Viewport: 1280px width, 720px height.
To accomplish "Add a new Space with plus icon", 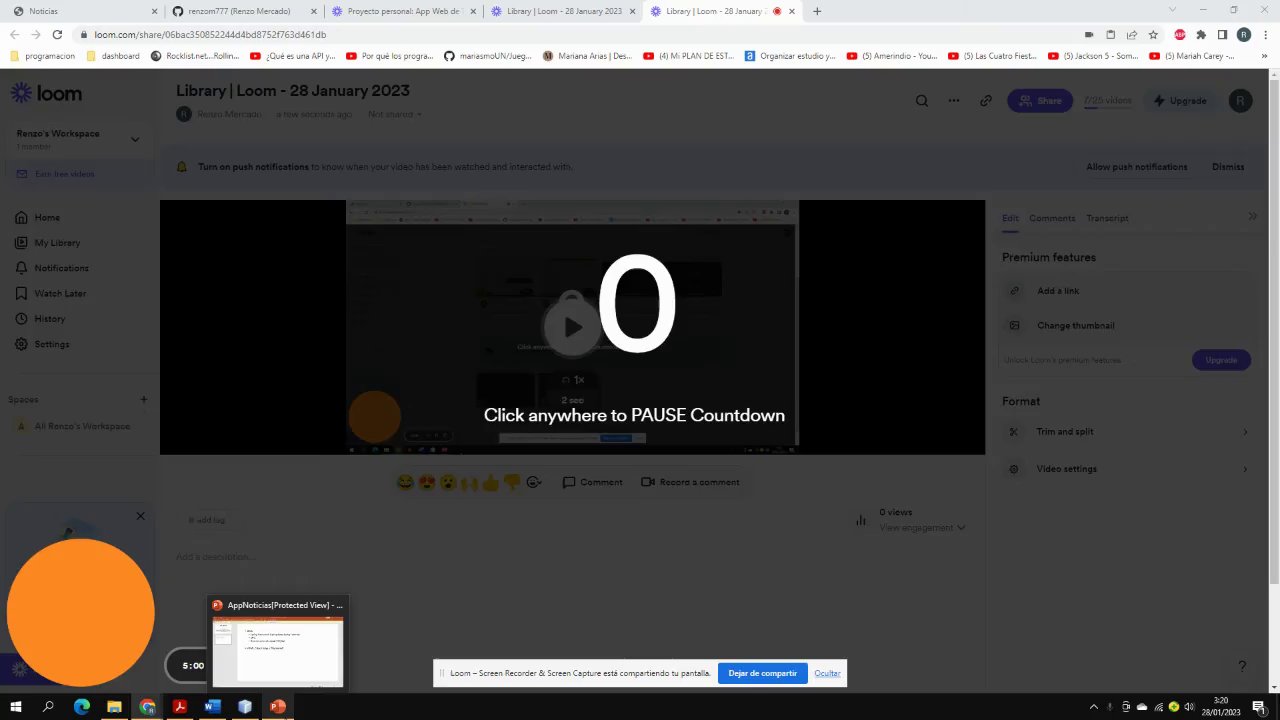I will point(143,399).
